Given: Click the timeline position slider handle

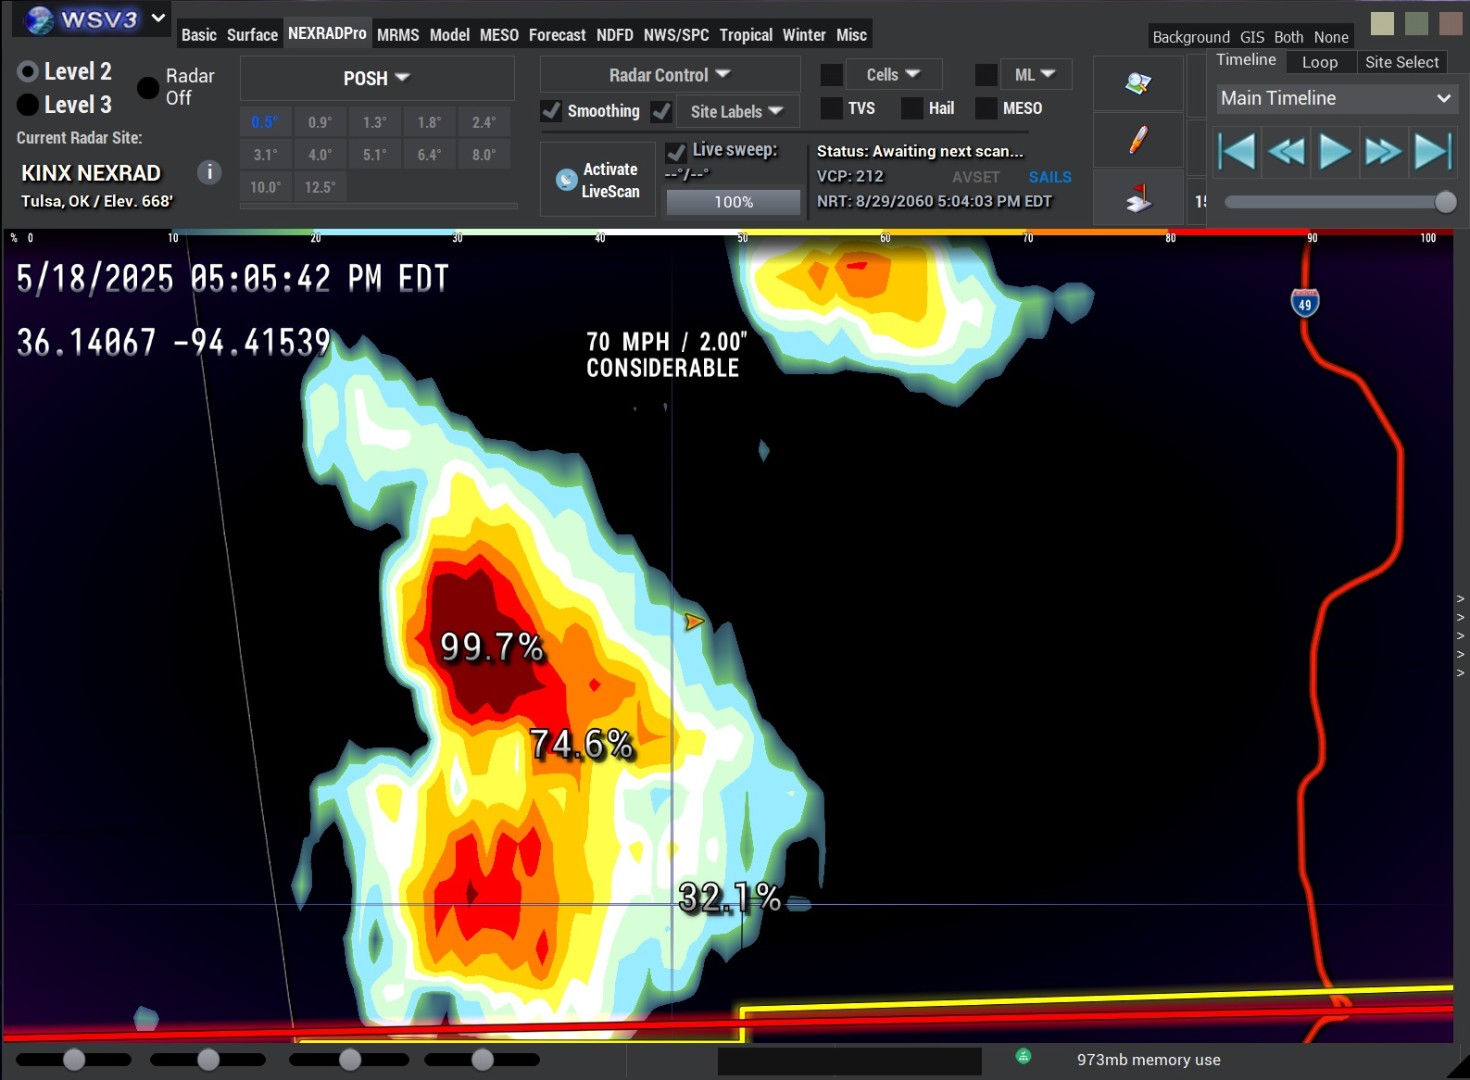Looking at the screenshot, I should tap(1445, 202).
